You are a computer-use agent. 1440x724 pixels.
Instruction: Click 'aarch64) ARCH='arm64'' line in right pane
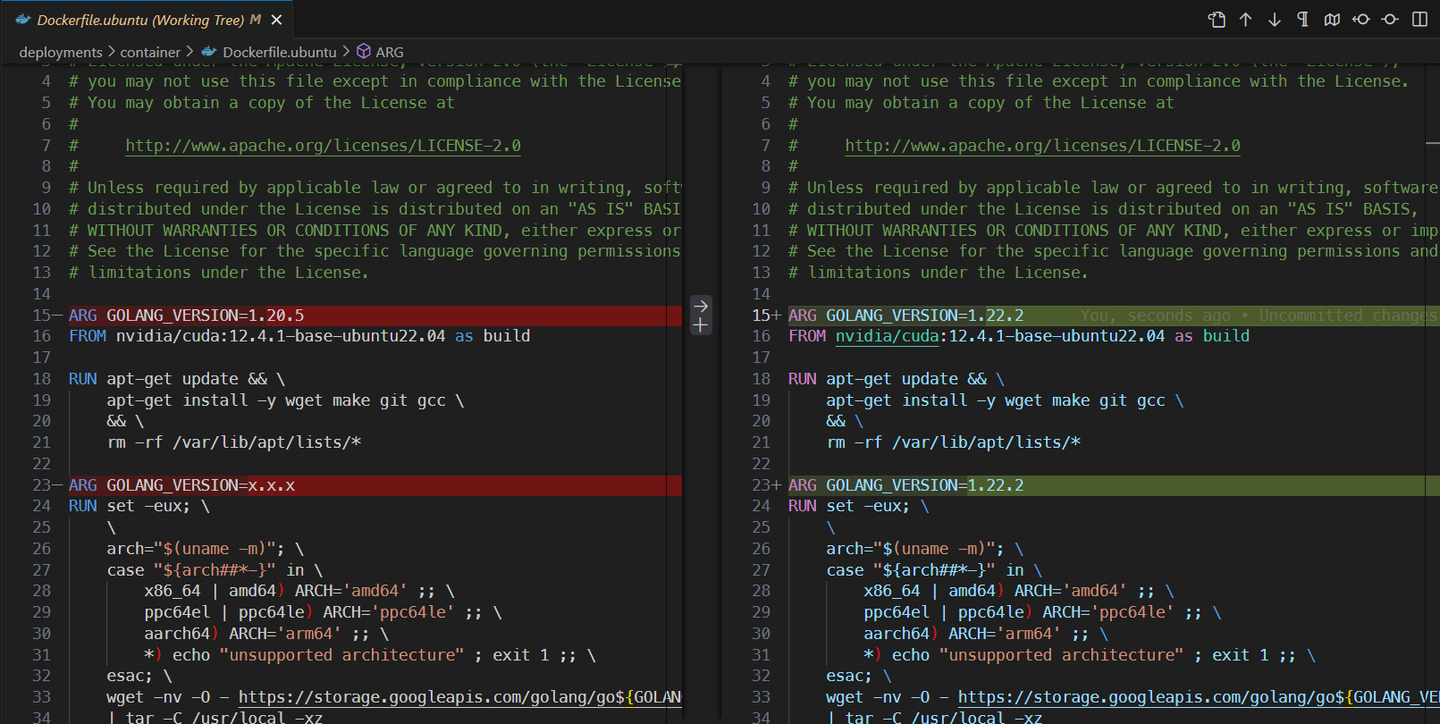[962, 633]
